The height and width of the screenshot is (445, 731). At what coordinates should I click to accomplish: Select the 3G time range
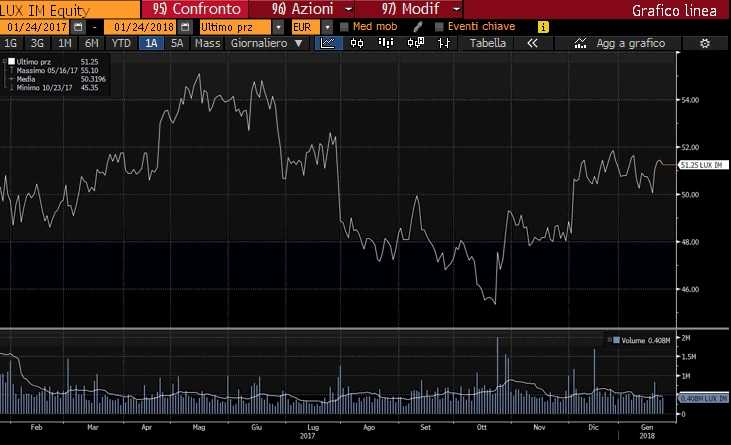(x=37, y=43)
